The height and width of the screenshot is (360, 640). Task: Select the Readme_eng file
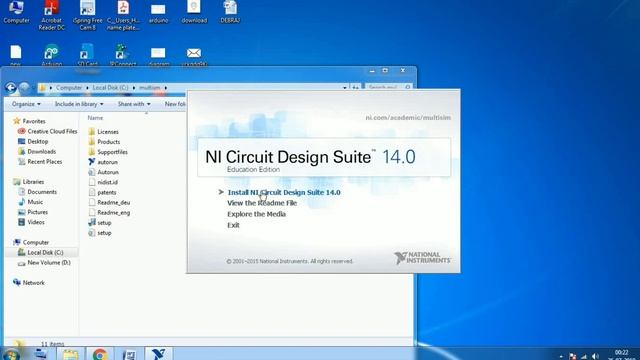pos(109,213)
